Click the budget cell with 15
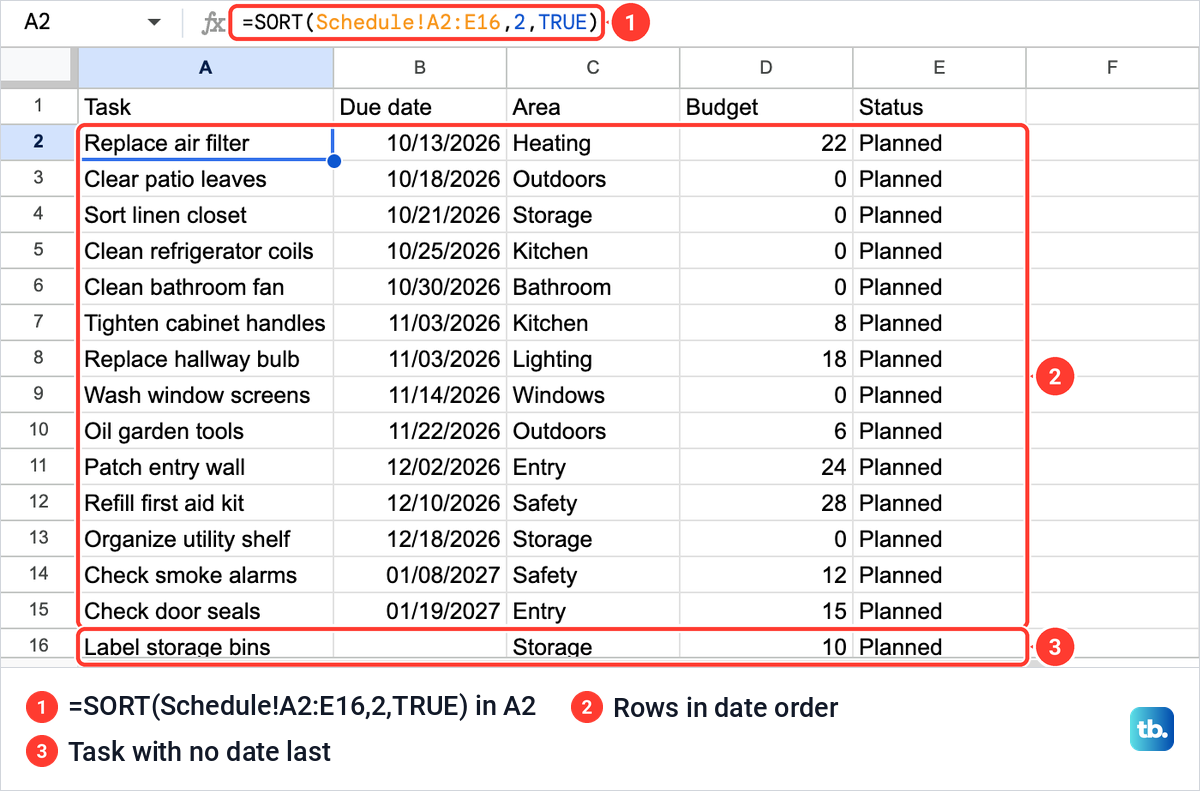 click(766, 611)
